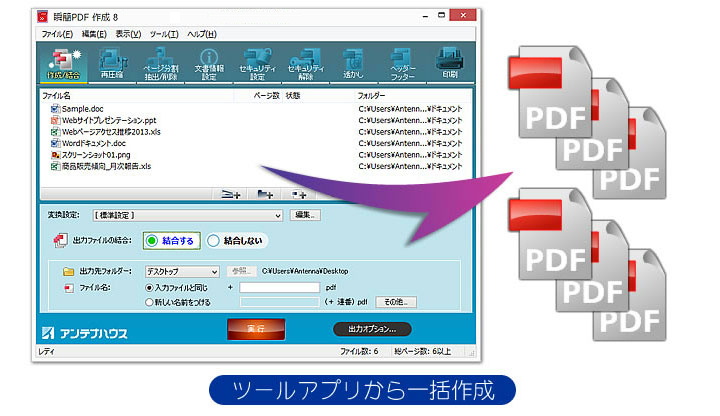Click the C:¥Users¥Antenna¥Desktop path text
The height and width of the screenshot is (416, 720).
point(305,271)
